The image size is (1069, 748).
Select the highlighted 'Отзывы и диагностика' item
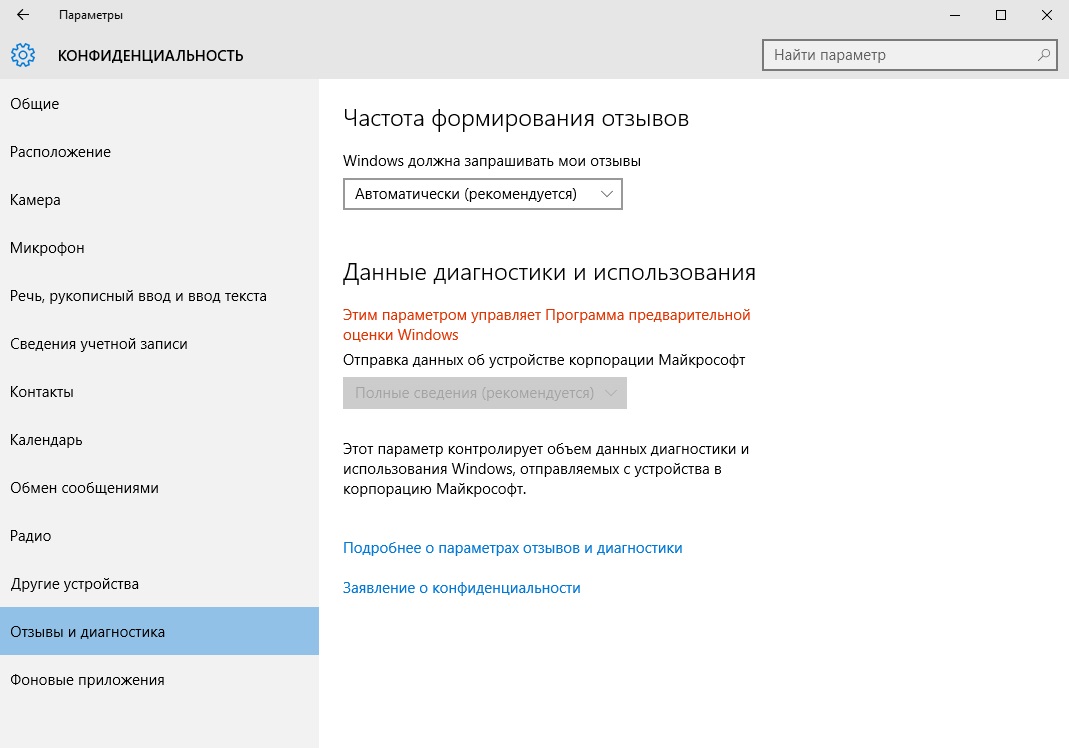(160, 631)
